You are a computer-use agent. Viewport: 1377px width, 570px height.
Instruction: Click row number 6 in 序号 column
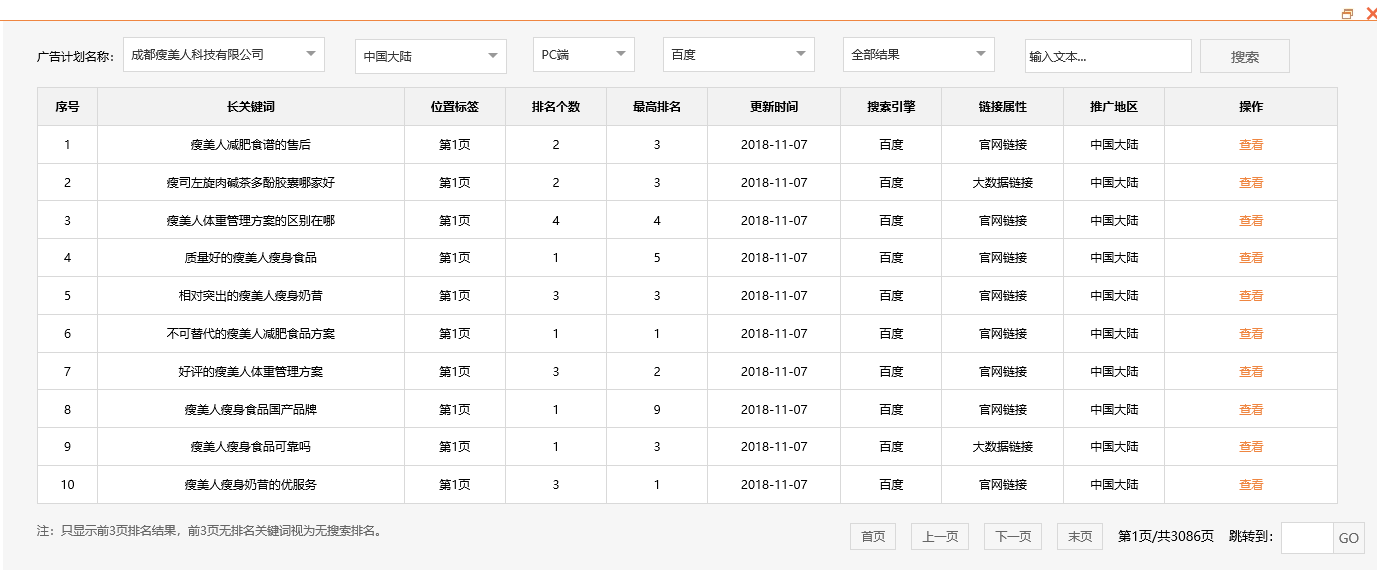(67, 333)
